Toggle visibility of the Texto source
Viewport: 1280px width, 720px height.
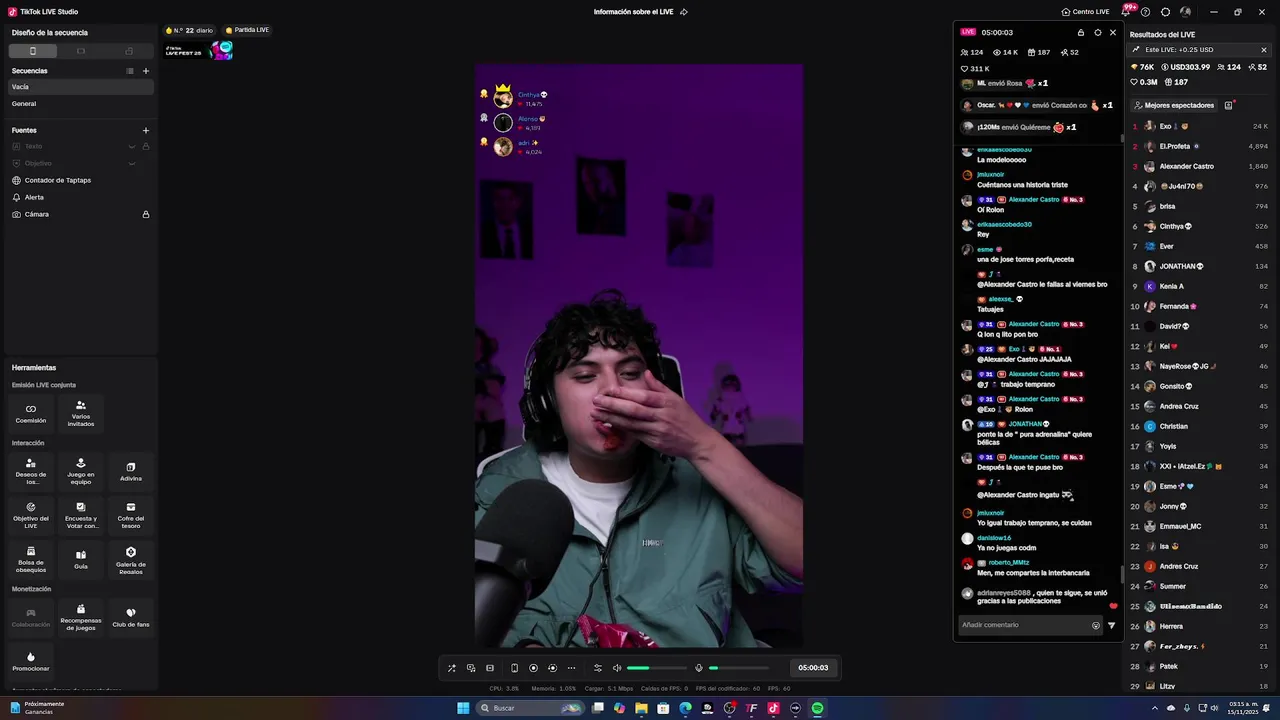pyautogui.click(x=131, y=146)
